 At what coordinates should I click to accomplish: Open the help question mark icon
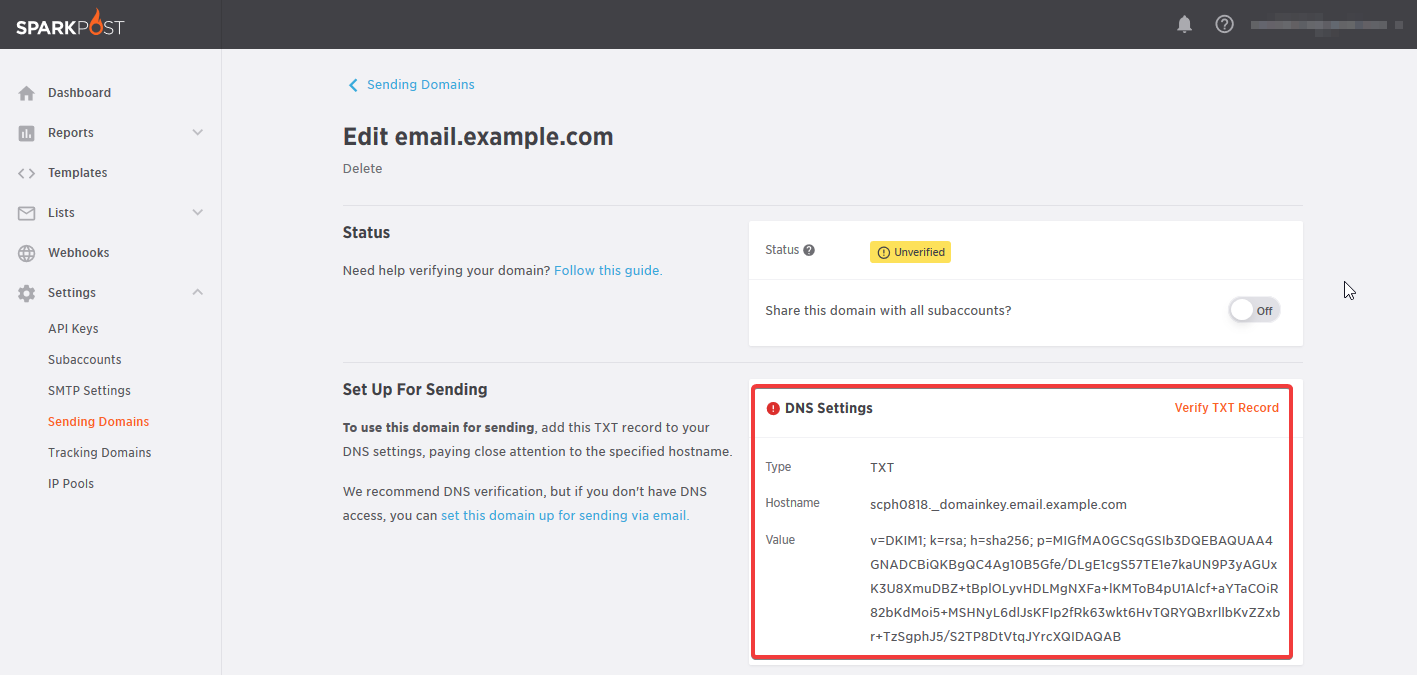click(x=1224, y=25)
